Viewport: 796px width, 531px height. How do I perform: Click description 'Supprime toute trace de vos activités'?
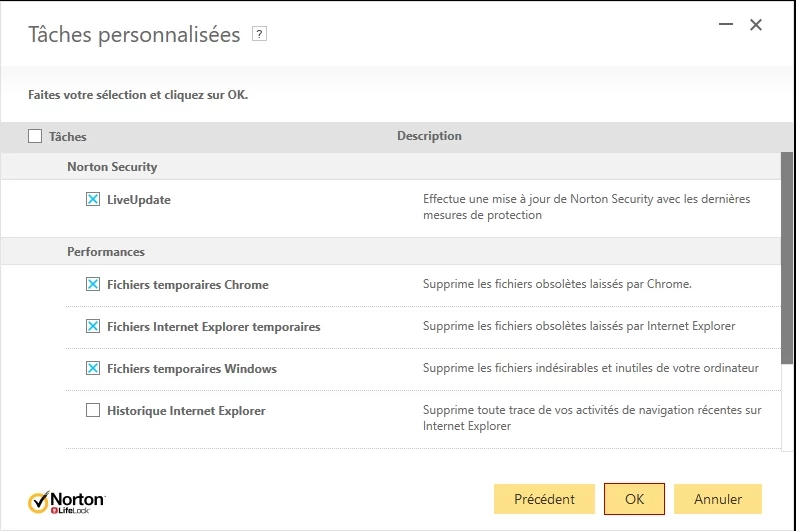pos(592,417)
